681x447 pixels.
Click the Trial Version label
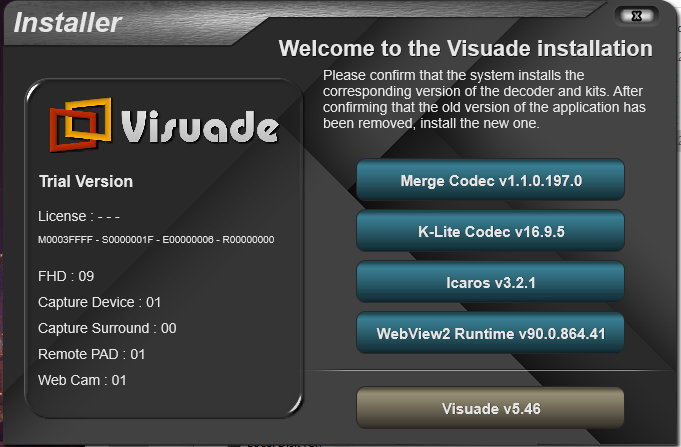click(x=85, y=182)
